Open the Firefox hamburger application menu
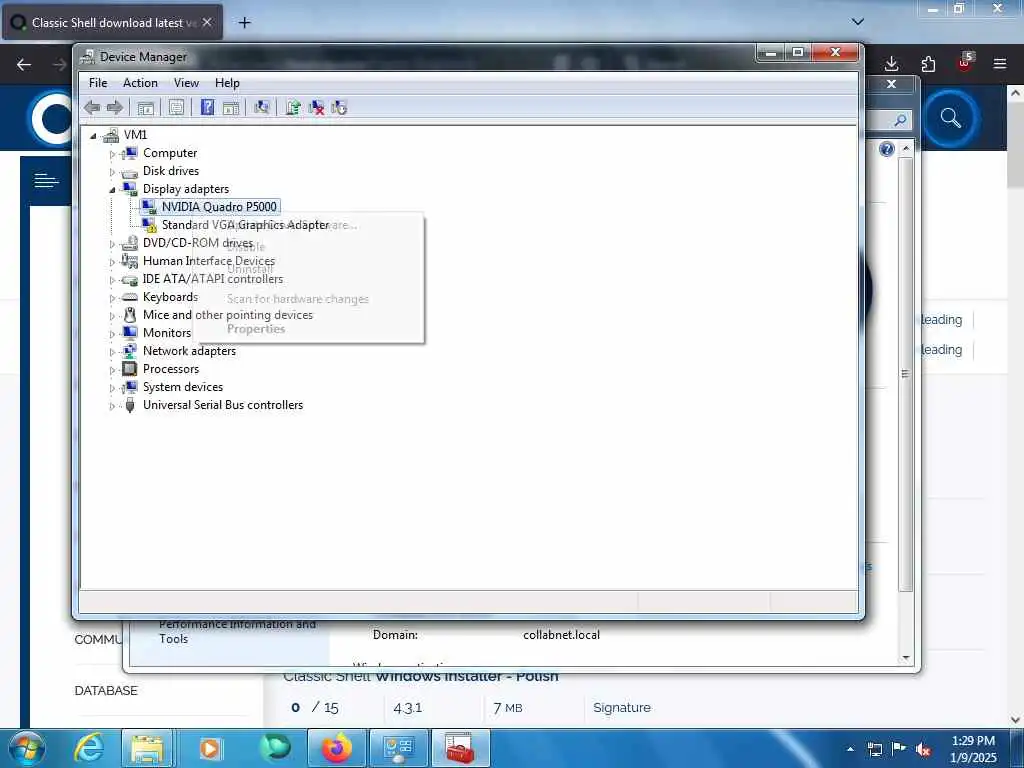 tap(1000, 64)
